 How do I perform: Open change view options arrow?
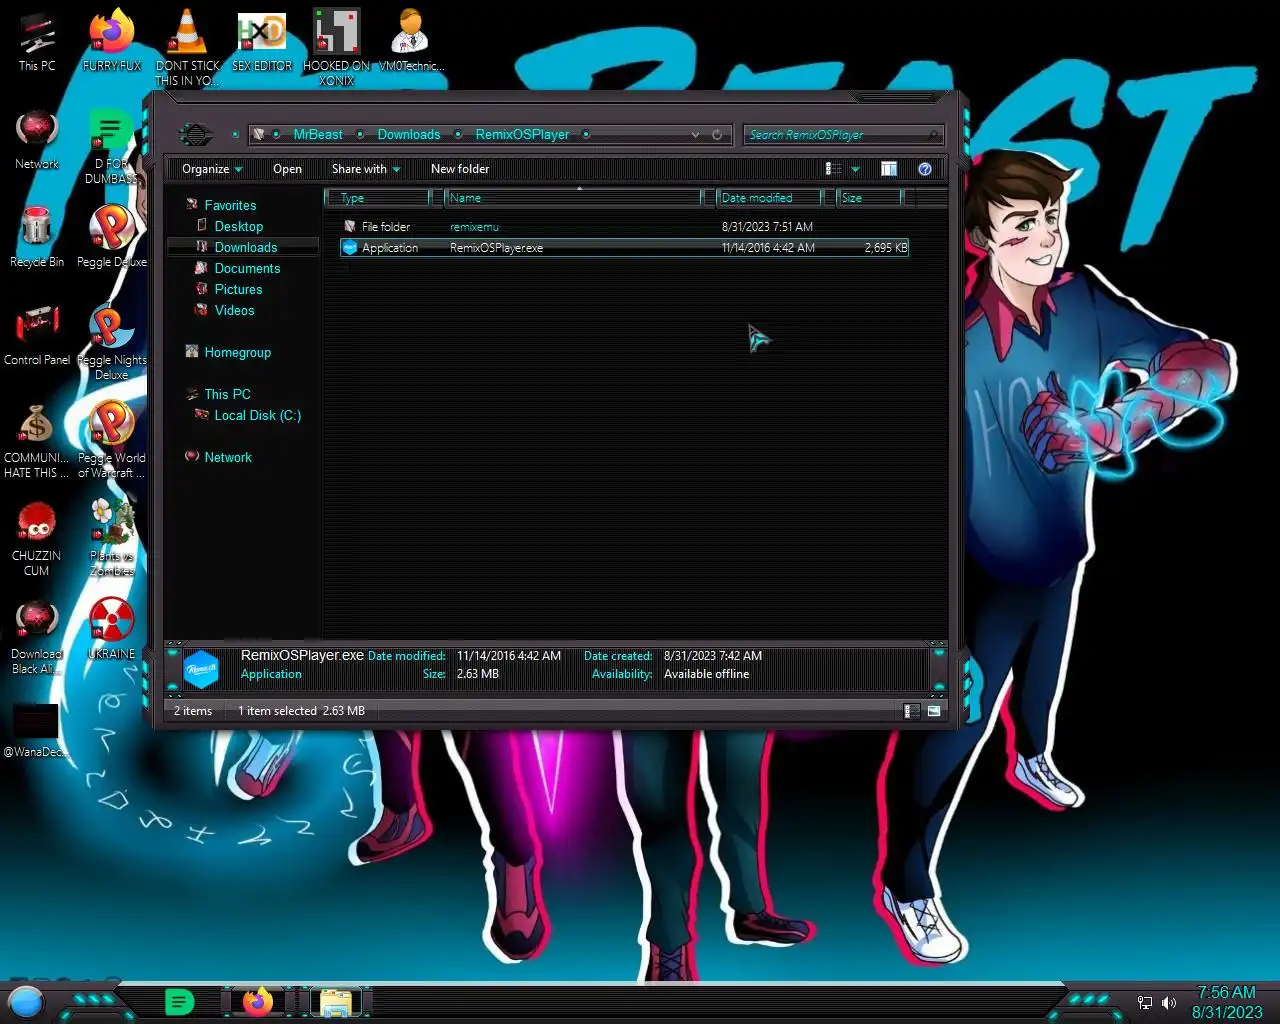[x=855, y=169]
